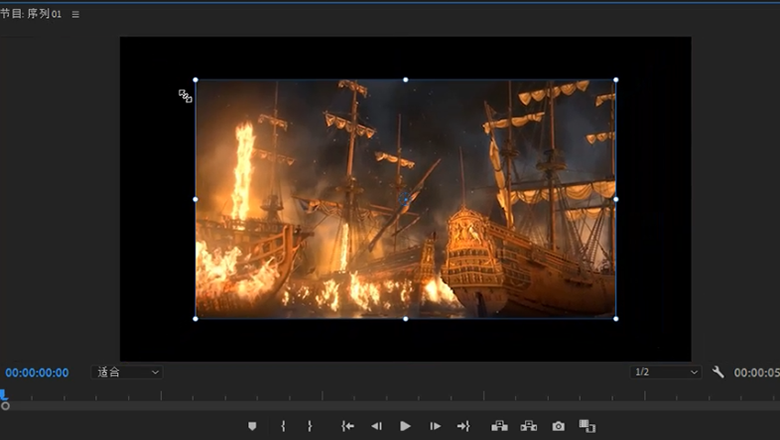Click the Add Marker button
780x440 pixels.
(x=252, y=426)
